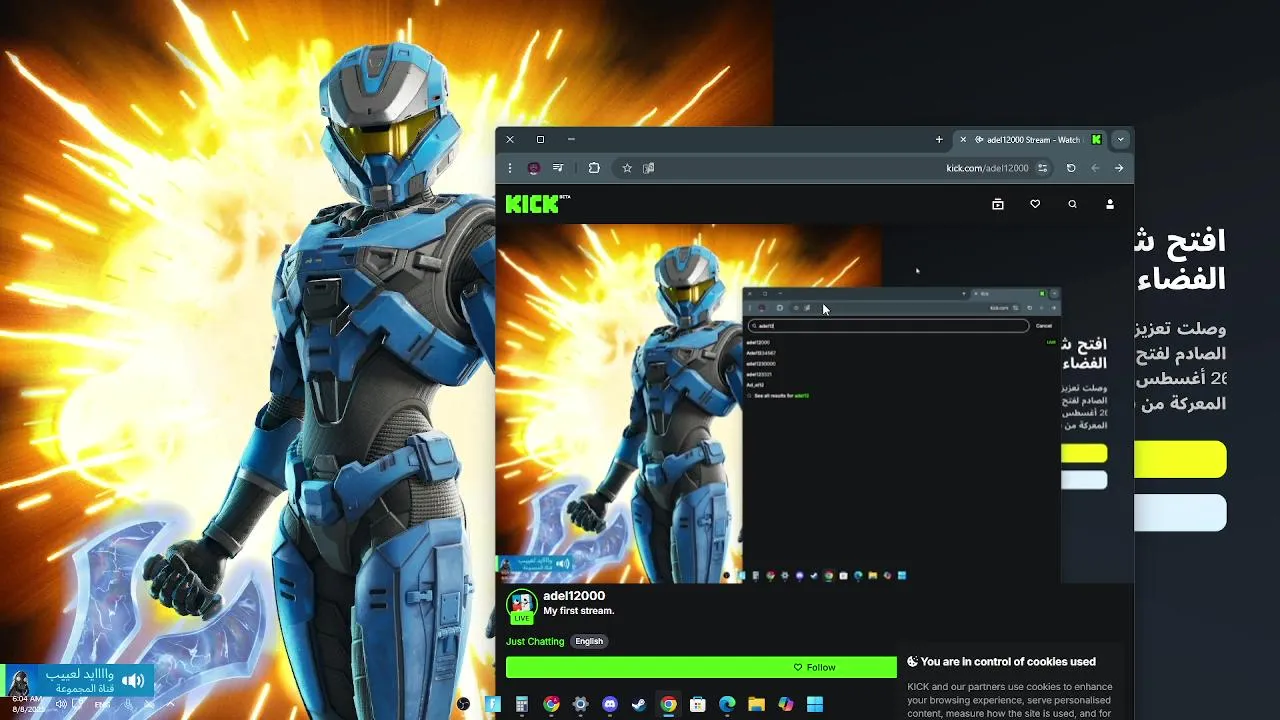This screenshot has height=720, width=1280.
Task: Open system tray volume icon
Action: (62, 704)
